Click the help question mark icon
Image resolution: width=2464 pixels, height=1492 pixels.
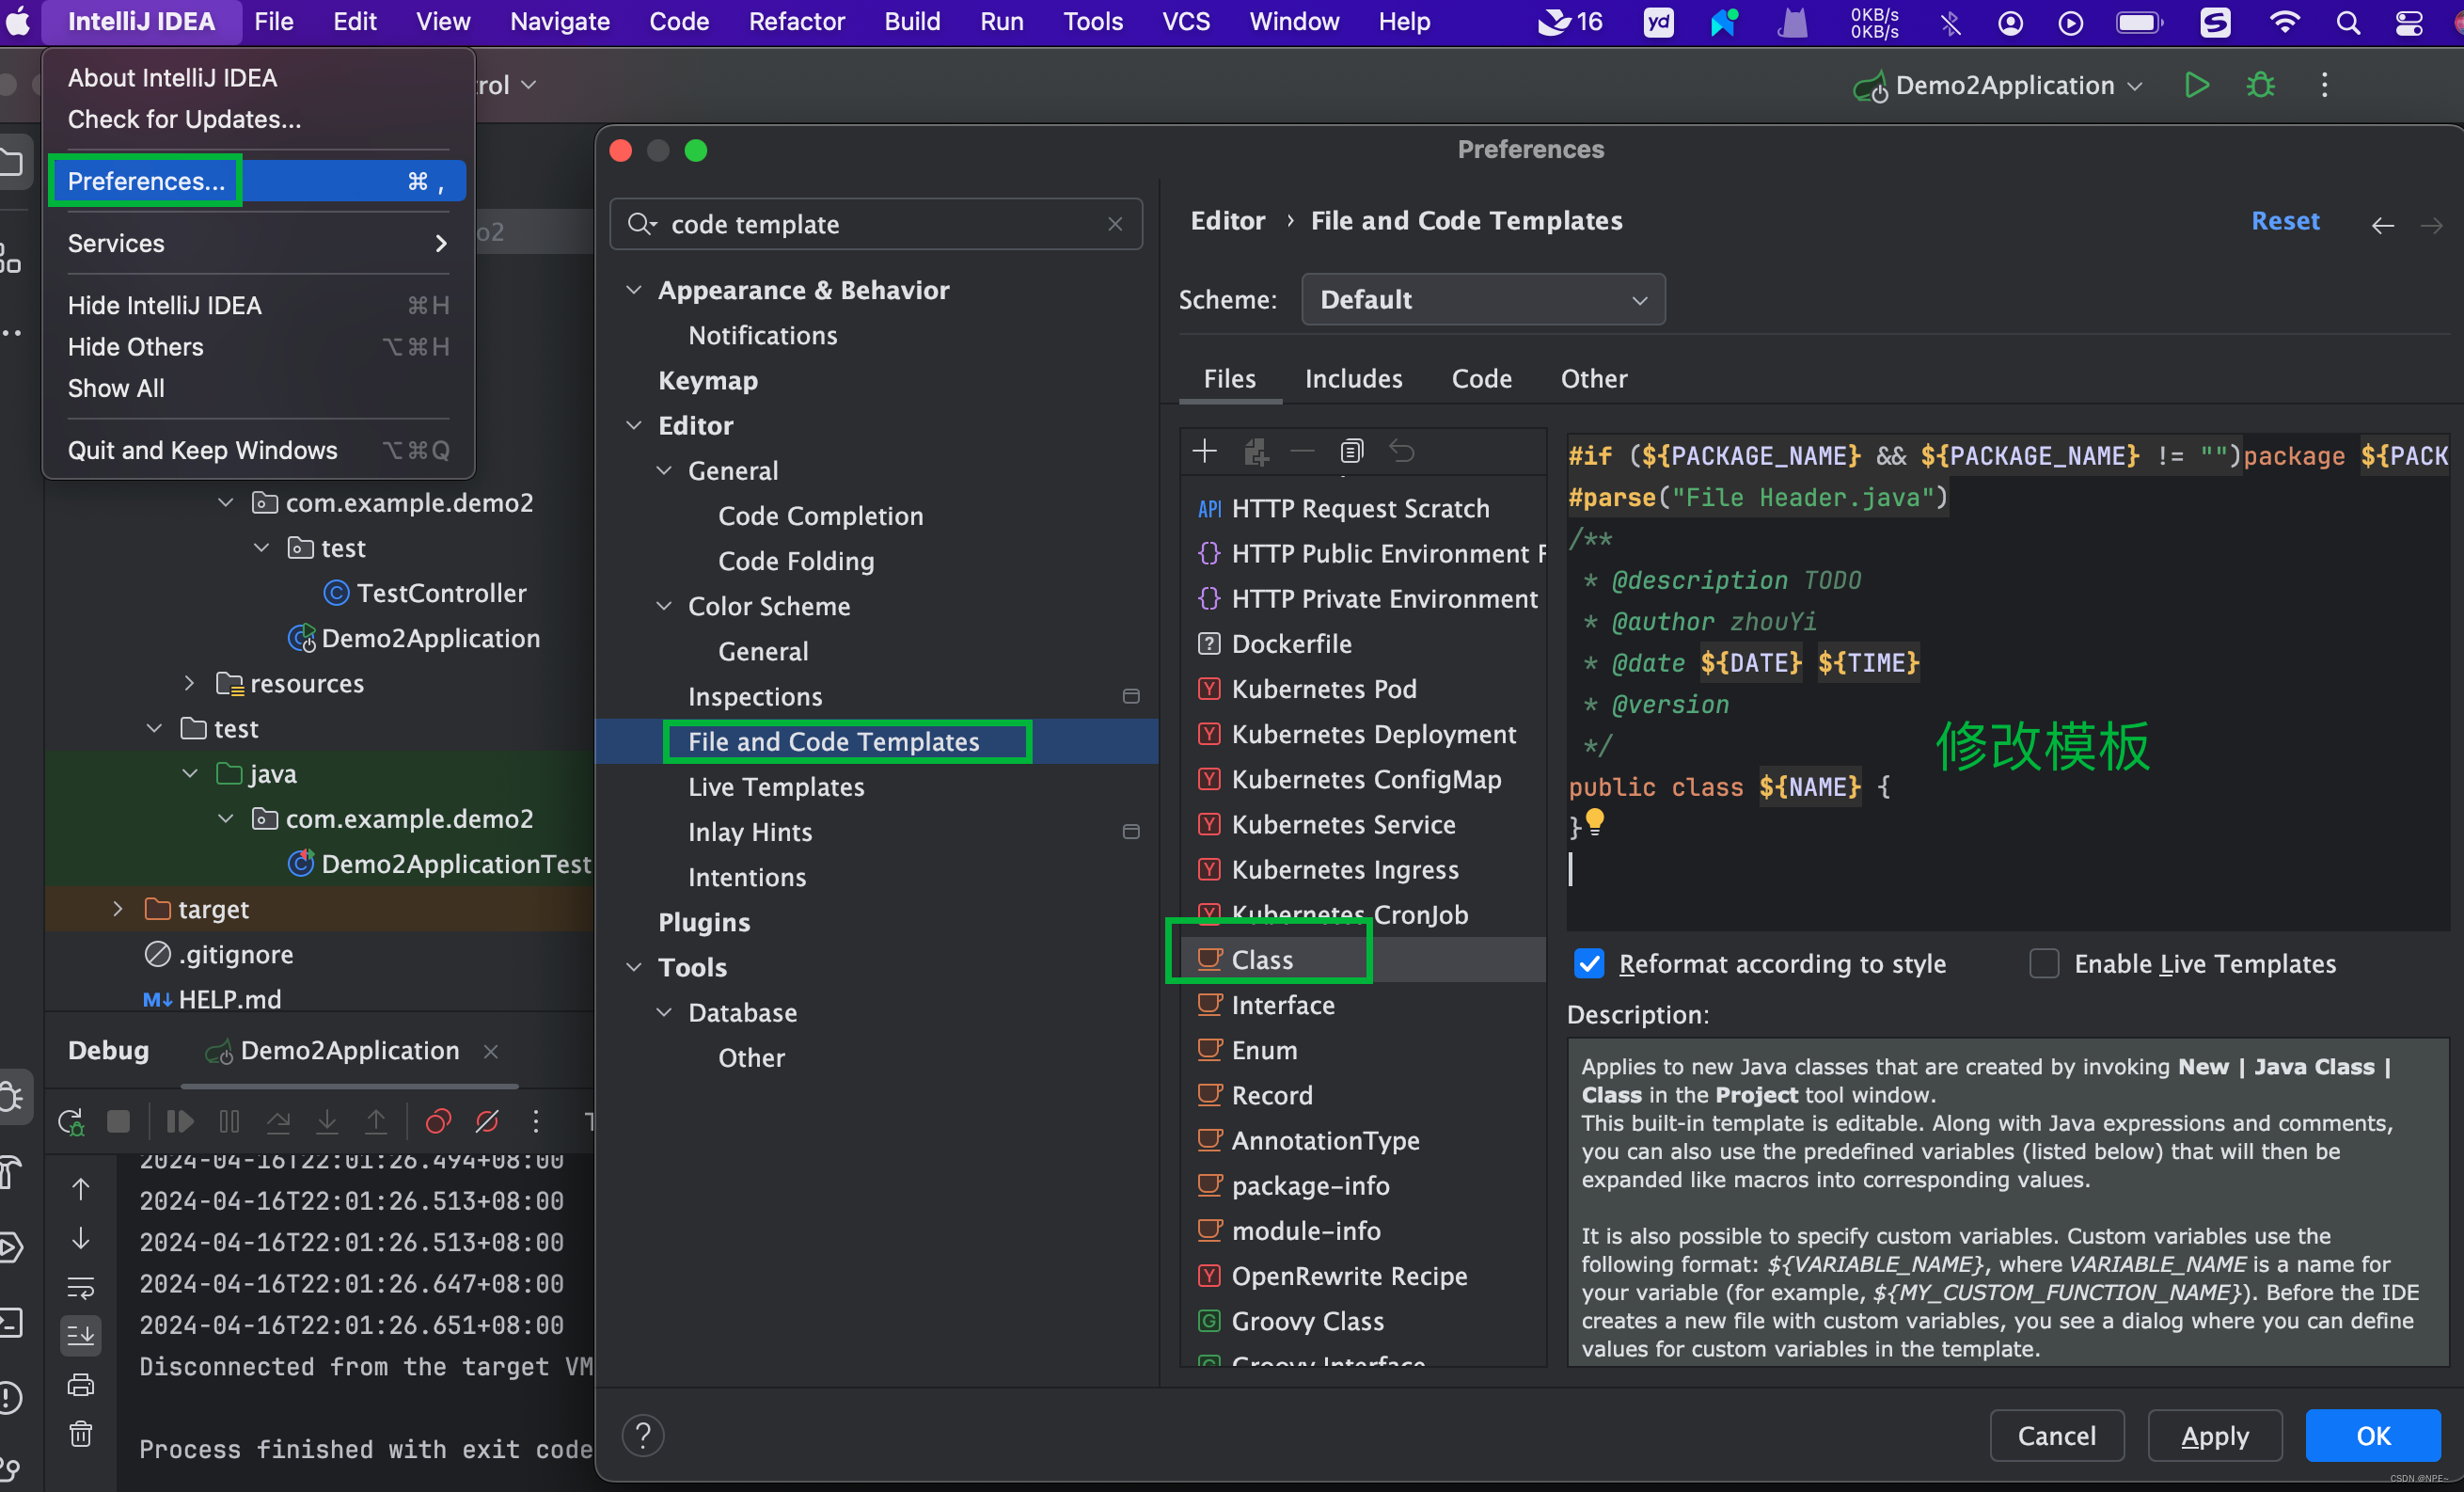(x=643, y=1436)
